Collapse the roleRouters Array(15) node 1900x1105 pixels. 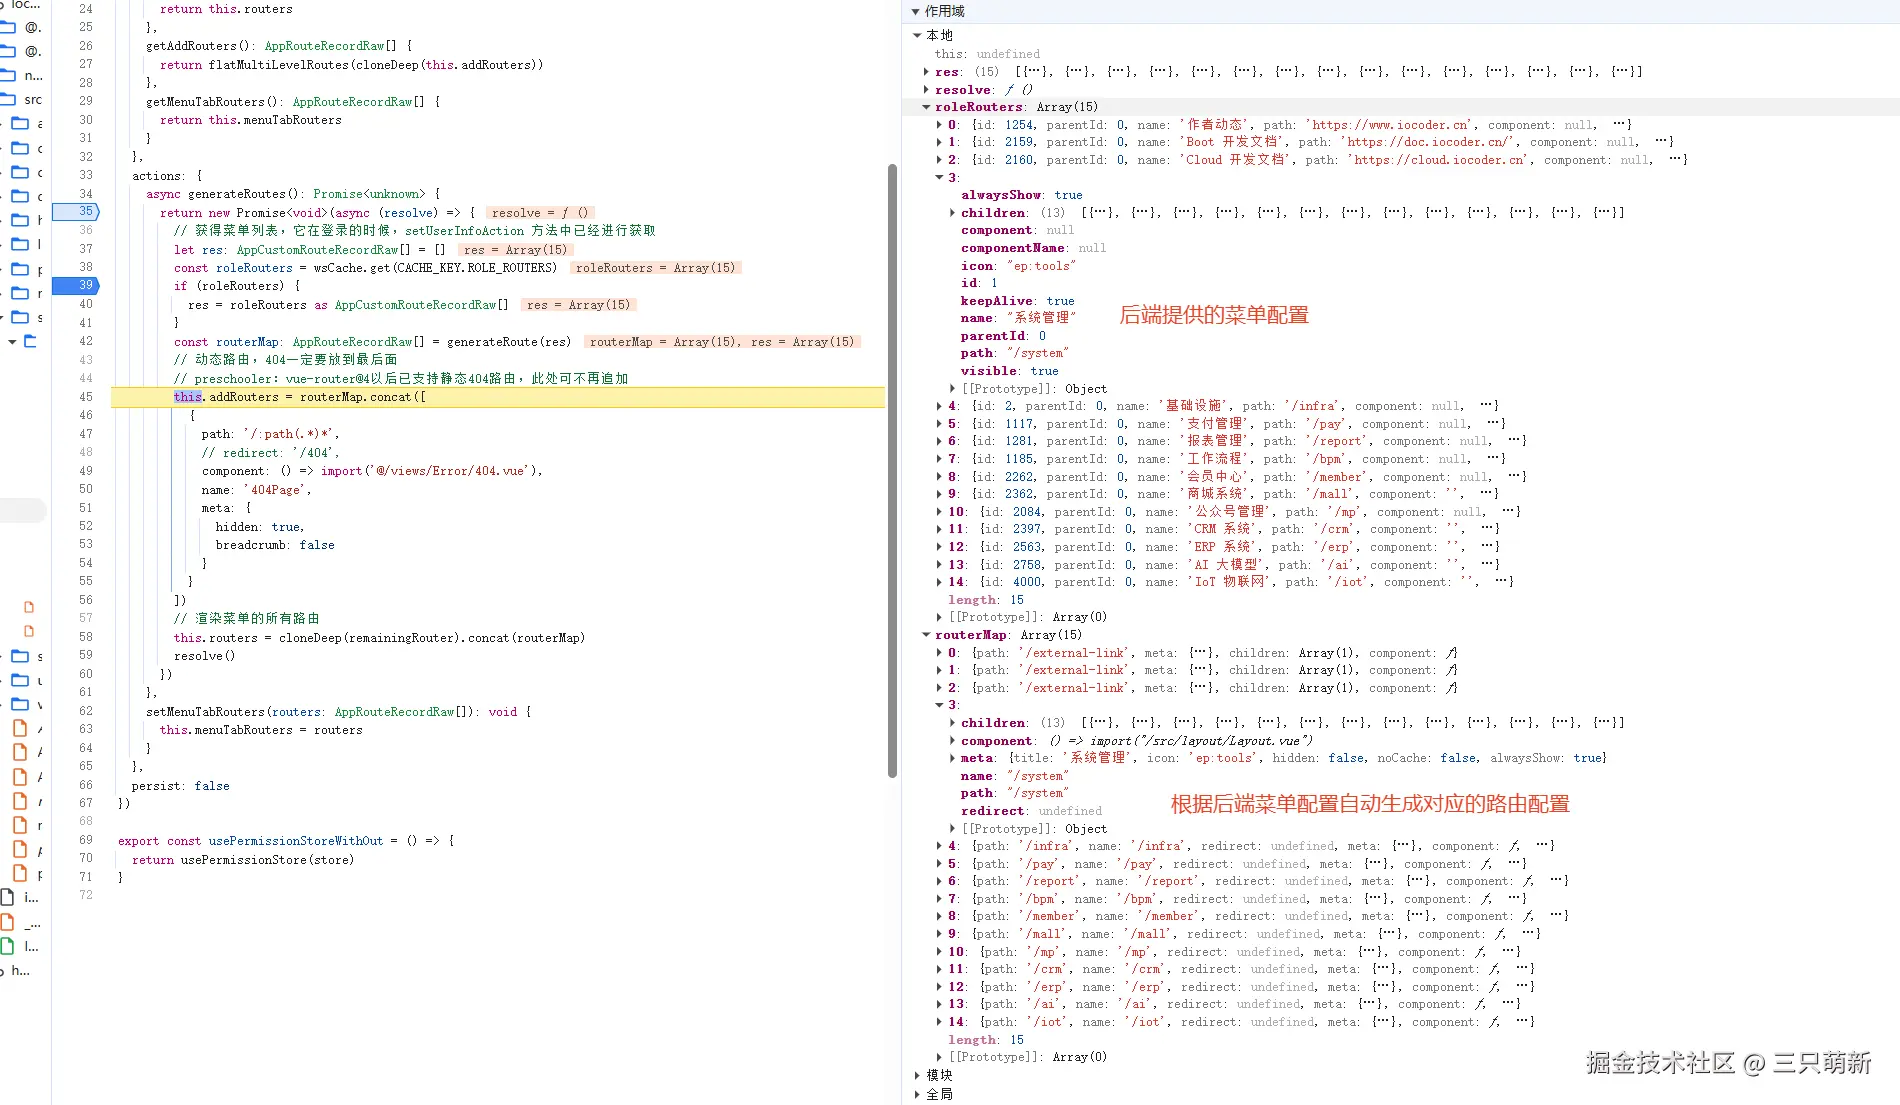(x=926, y=107)
